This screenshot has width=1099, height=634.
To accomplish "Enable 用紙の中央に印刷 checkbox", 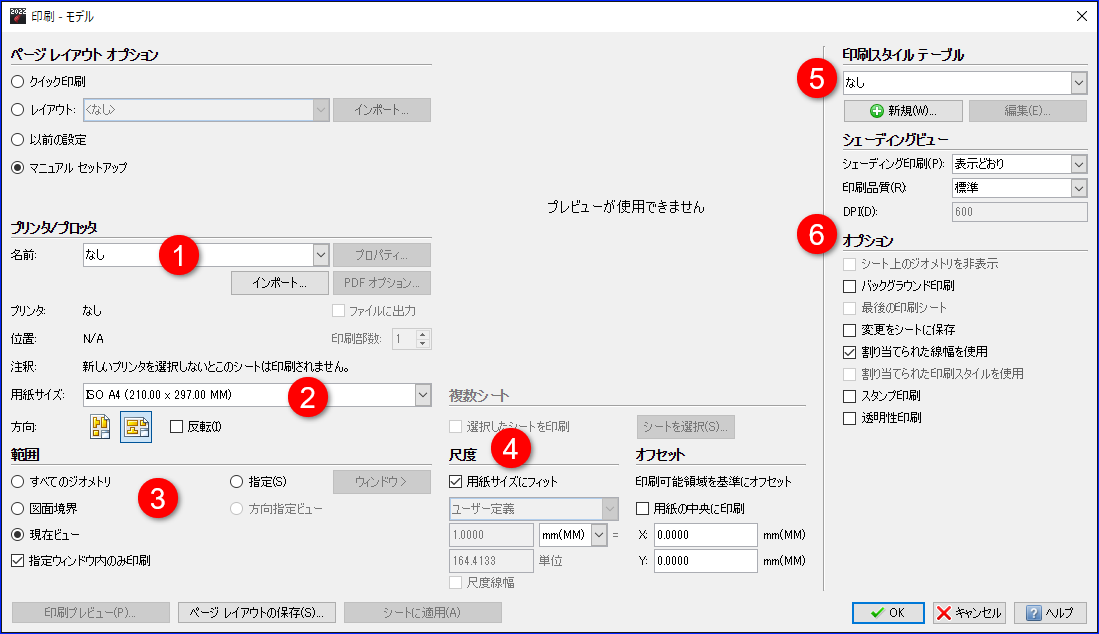I will 642,509.
